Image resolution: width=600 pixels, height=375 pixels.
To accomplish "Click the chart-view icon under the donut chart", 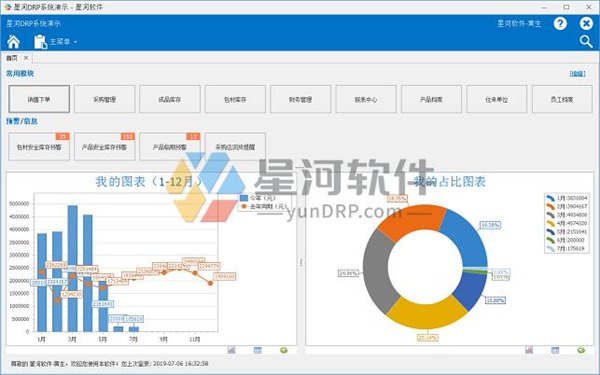I will 529,350.
